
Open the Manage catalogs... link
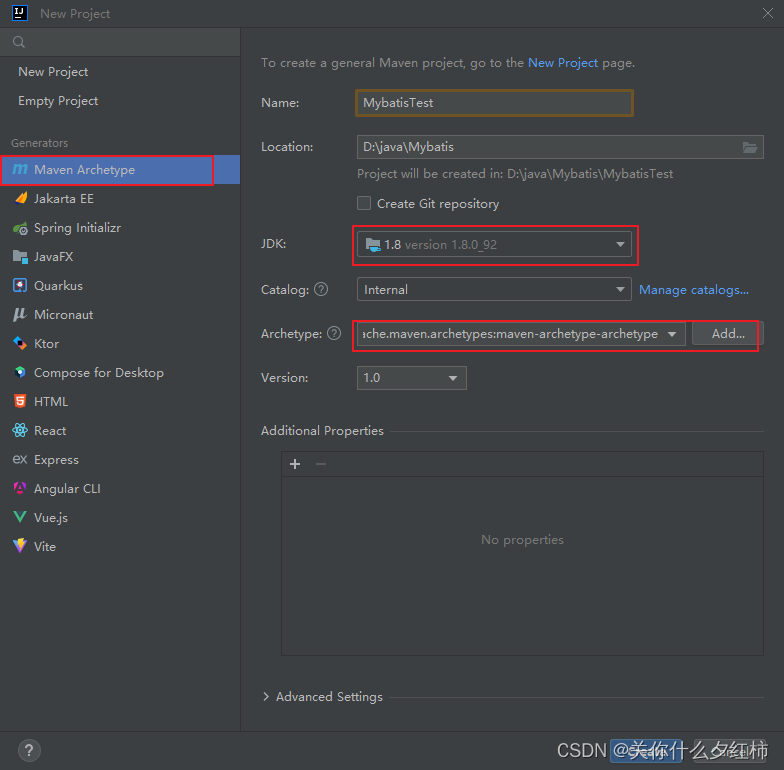pyautogui.click(x=694, y=290)
